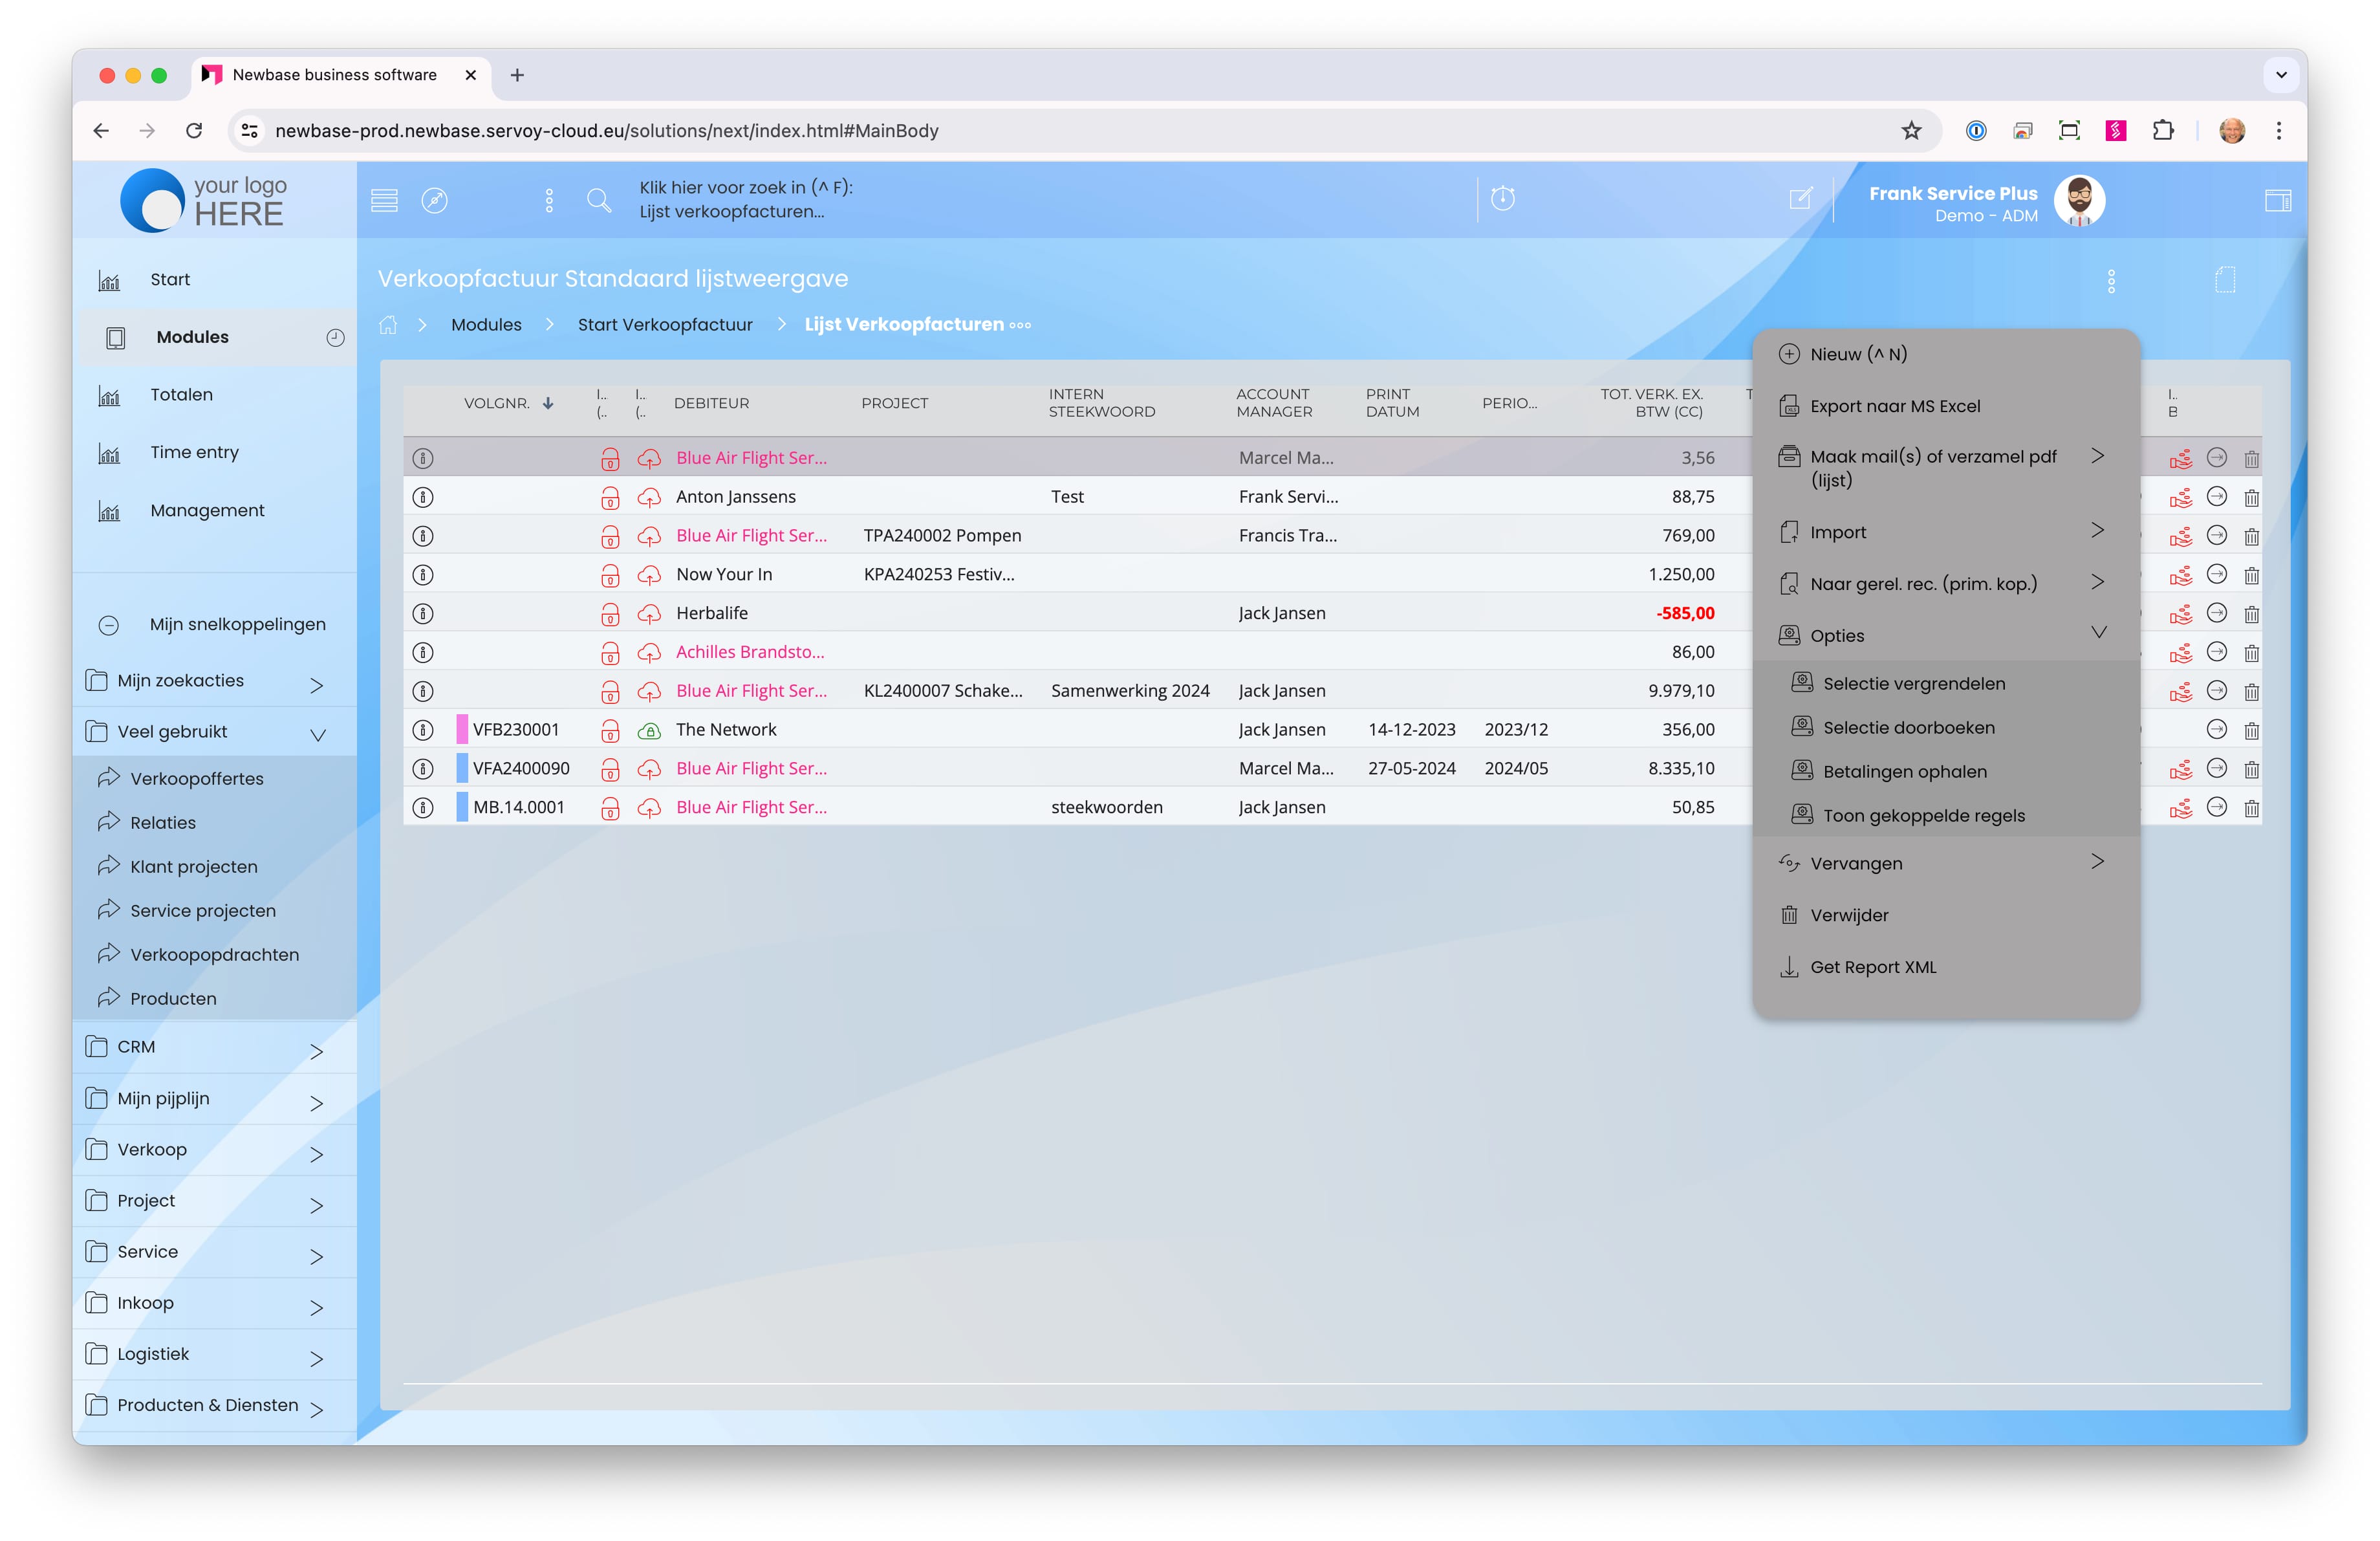Viewport: 2380px width, 1541px height.
Task: Click the hamburger list icon in top bar
Action: (x=384, y=200)
